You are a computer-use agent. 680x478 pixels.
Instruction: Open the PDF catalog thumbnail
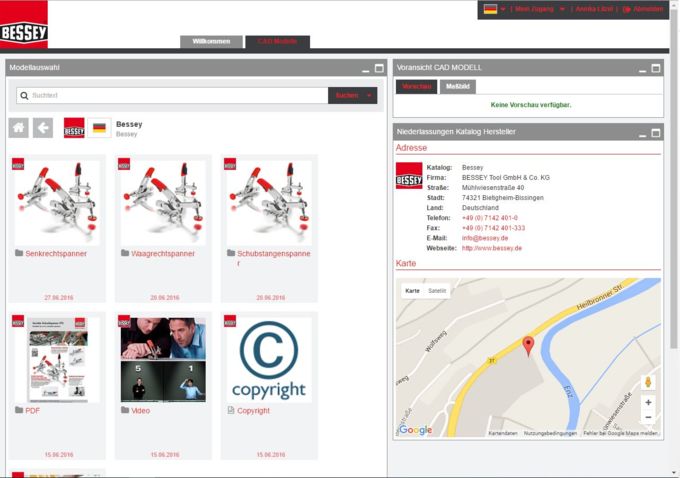coord(57,360)
